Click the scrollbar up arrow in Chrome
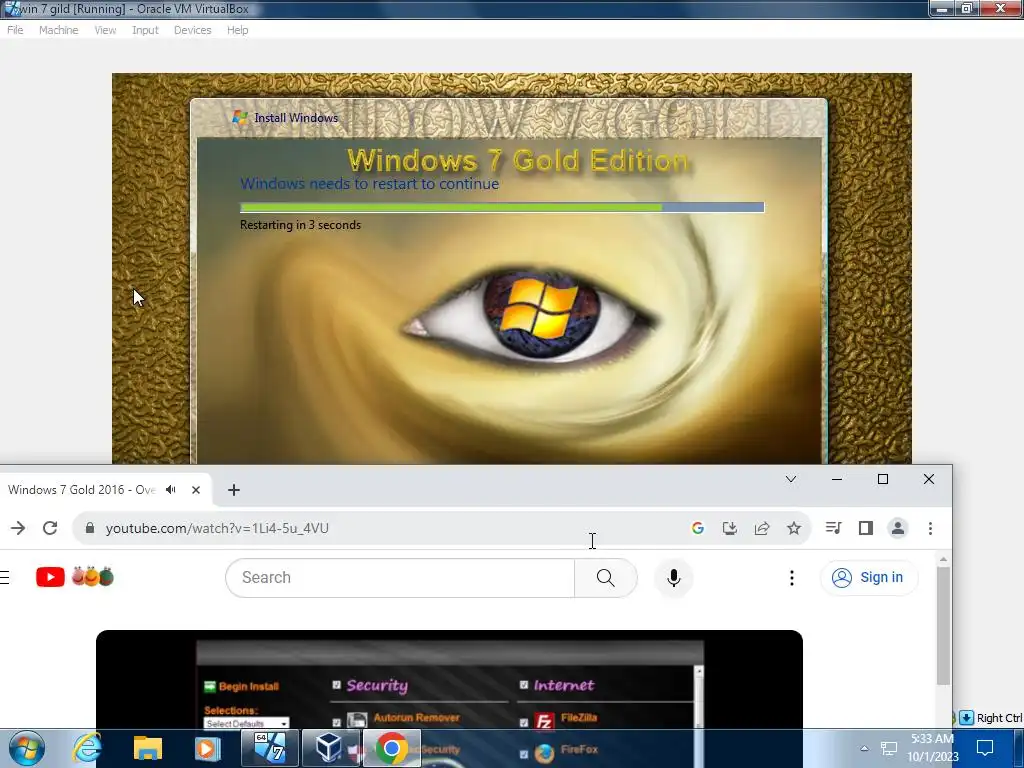1024x768 pixels. coord(943,560)
